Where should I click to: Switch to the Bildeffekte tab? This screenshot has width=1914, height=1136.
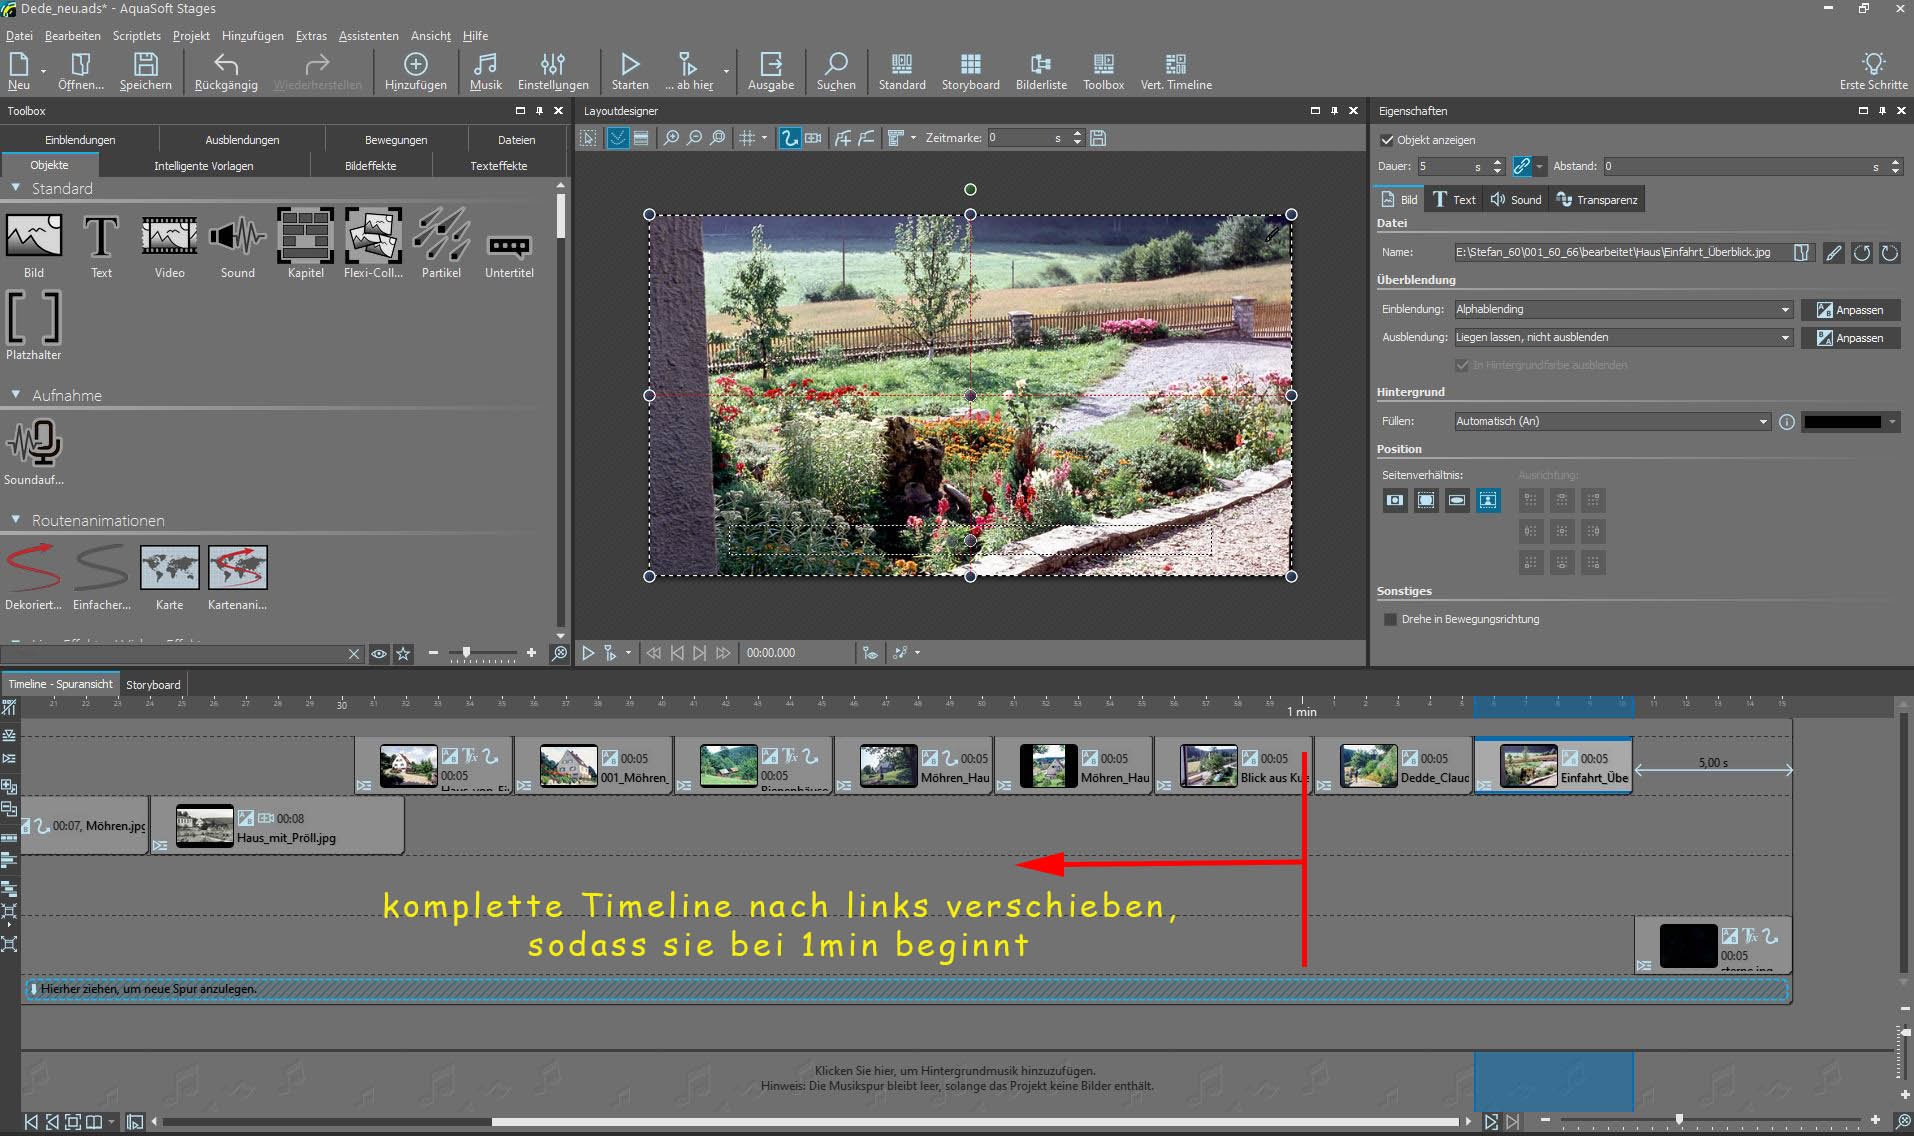[x=370, y=166]
